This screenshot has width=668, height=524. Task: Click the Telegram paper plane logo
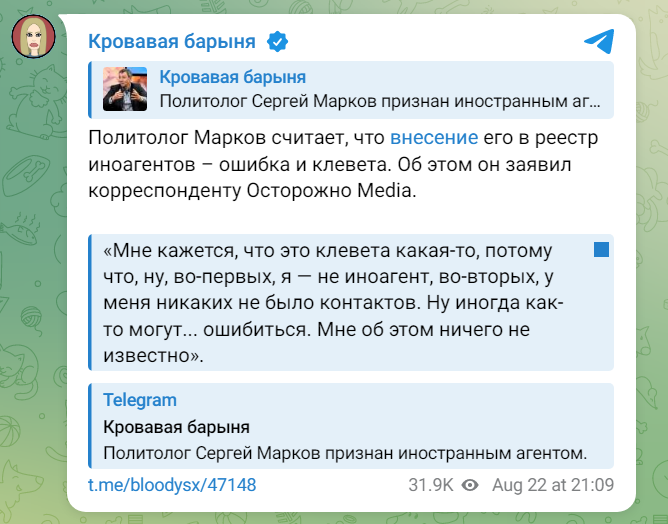(598, 41)
